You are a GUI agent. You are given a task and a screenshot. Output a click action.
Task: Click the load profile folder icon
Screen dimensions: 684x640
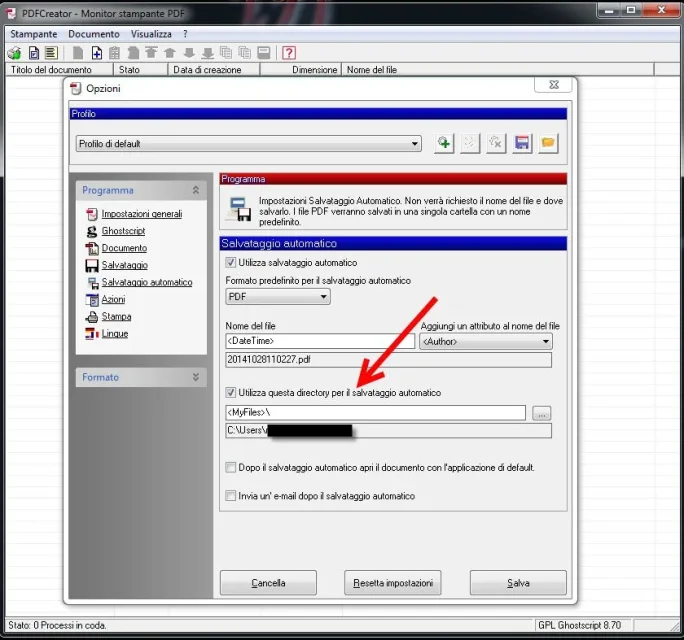(x=547, y=144)
